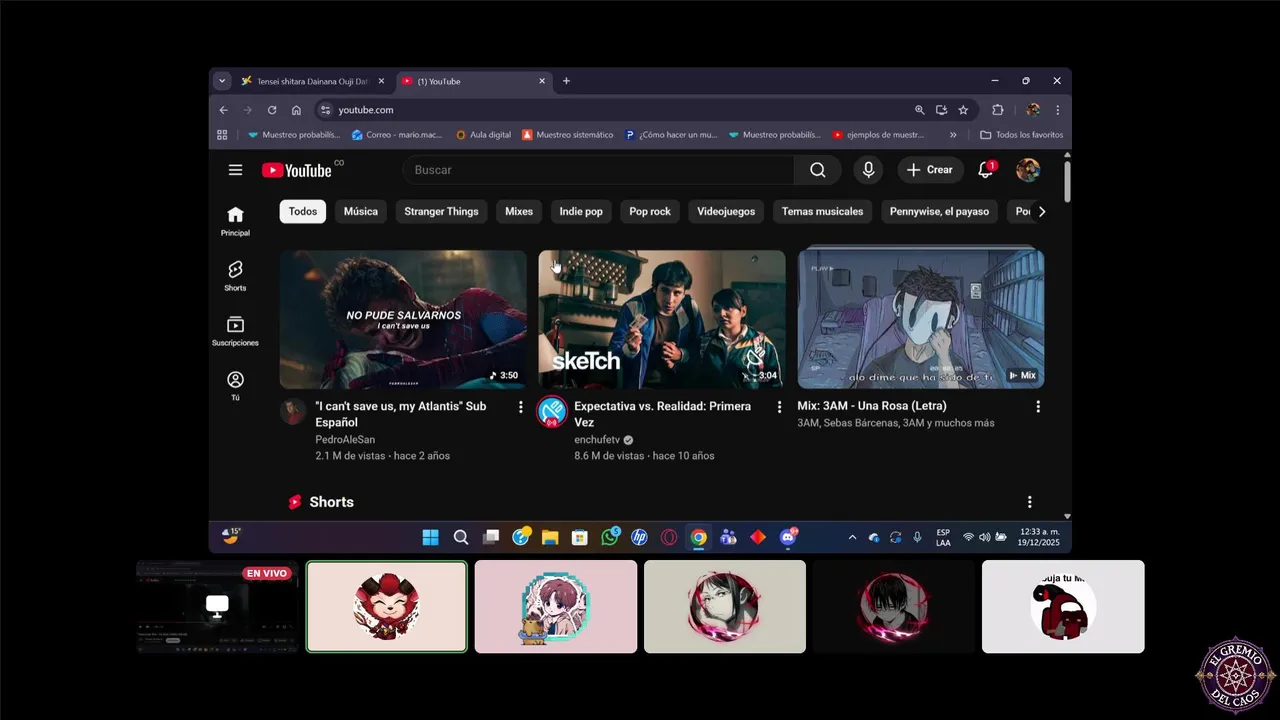Bookmark this page with the star

click(963, 110)
